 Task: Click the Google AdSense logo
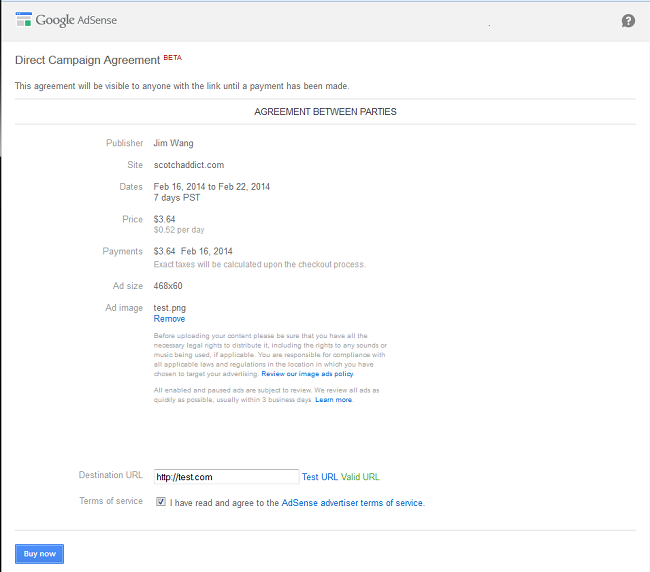click(66, 20)
